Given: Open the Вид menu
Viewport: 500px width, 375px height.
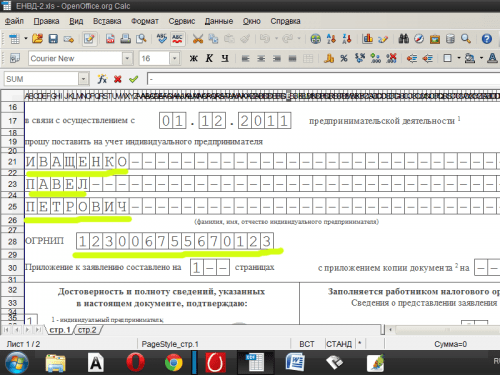Looking at the screenshot, I should coord(76,21).
